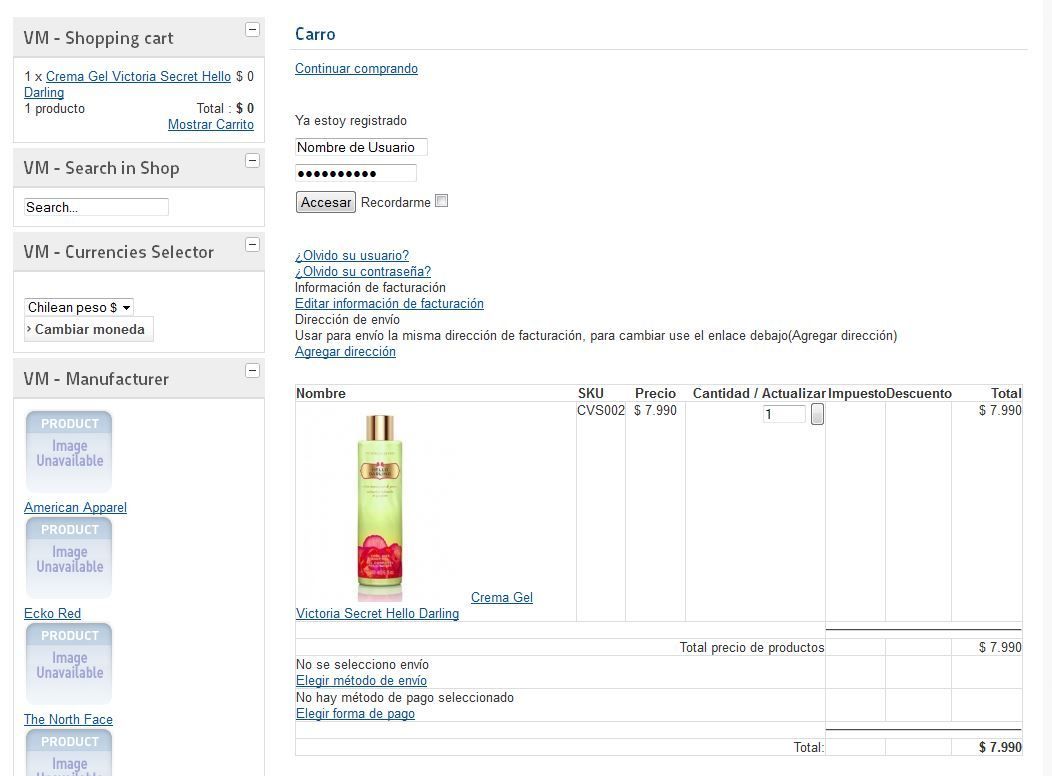This screenshot has width=1052, height=776.
Task: Collapse the VM - Manufacturer module
Action: click(252, 371)
